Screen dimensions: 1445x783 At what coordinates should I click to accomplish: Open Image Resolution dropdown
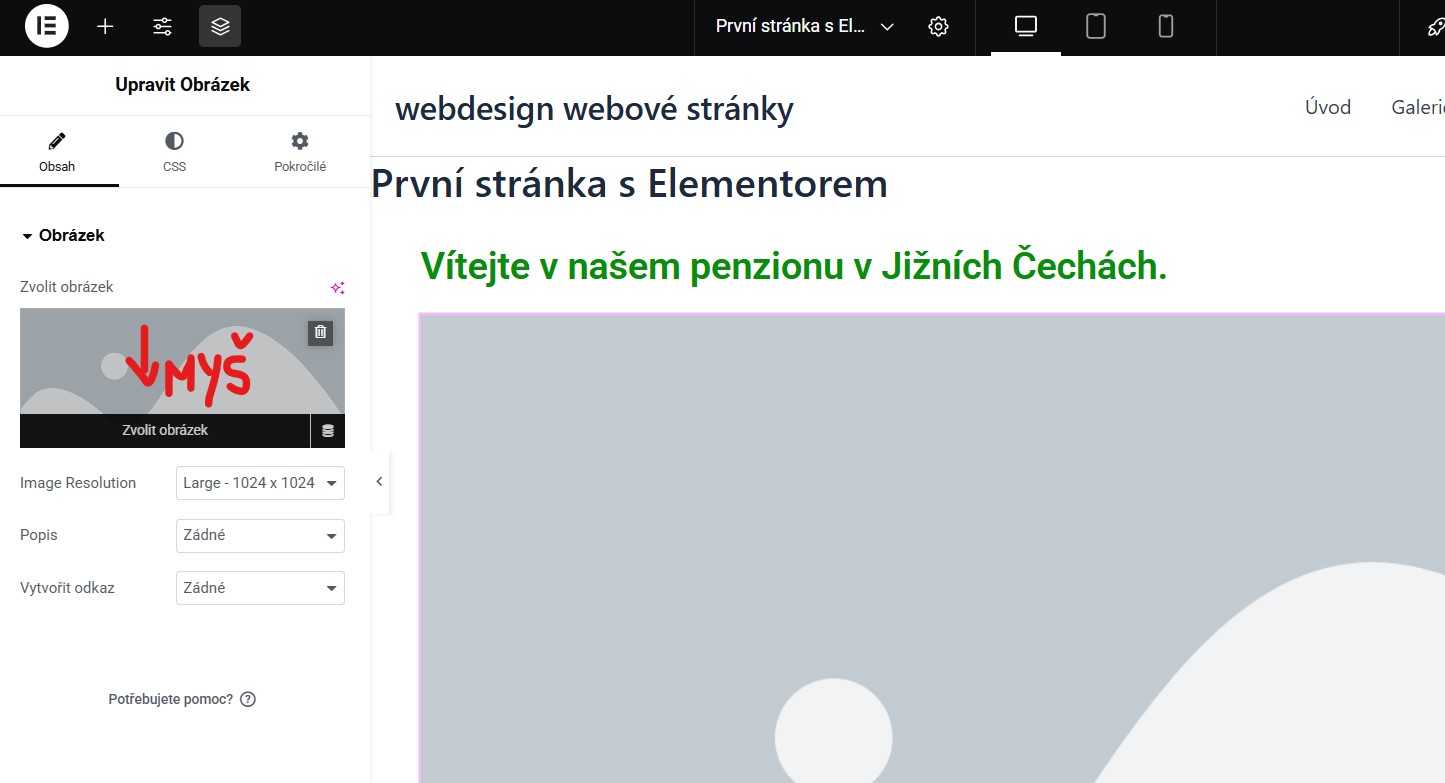[260, 483]
